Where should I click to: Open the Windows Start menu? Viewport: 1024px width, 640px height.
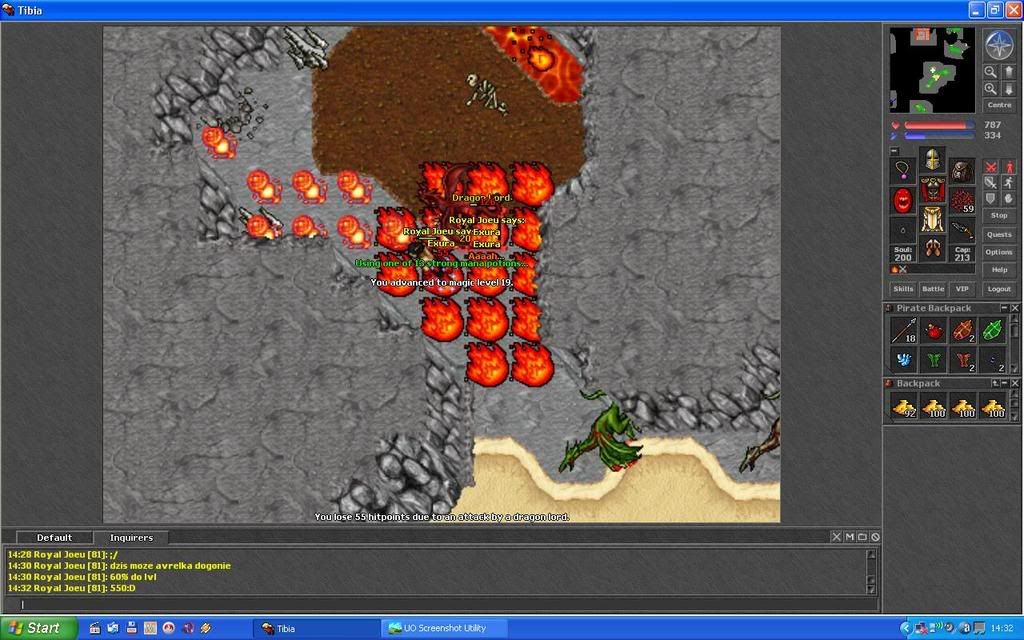point(39,628)
